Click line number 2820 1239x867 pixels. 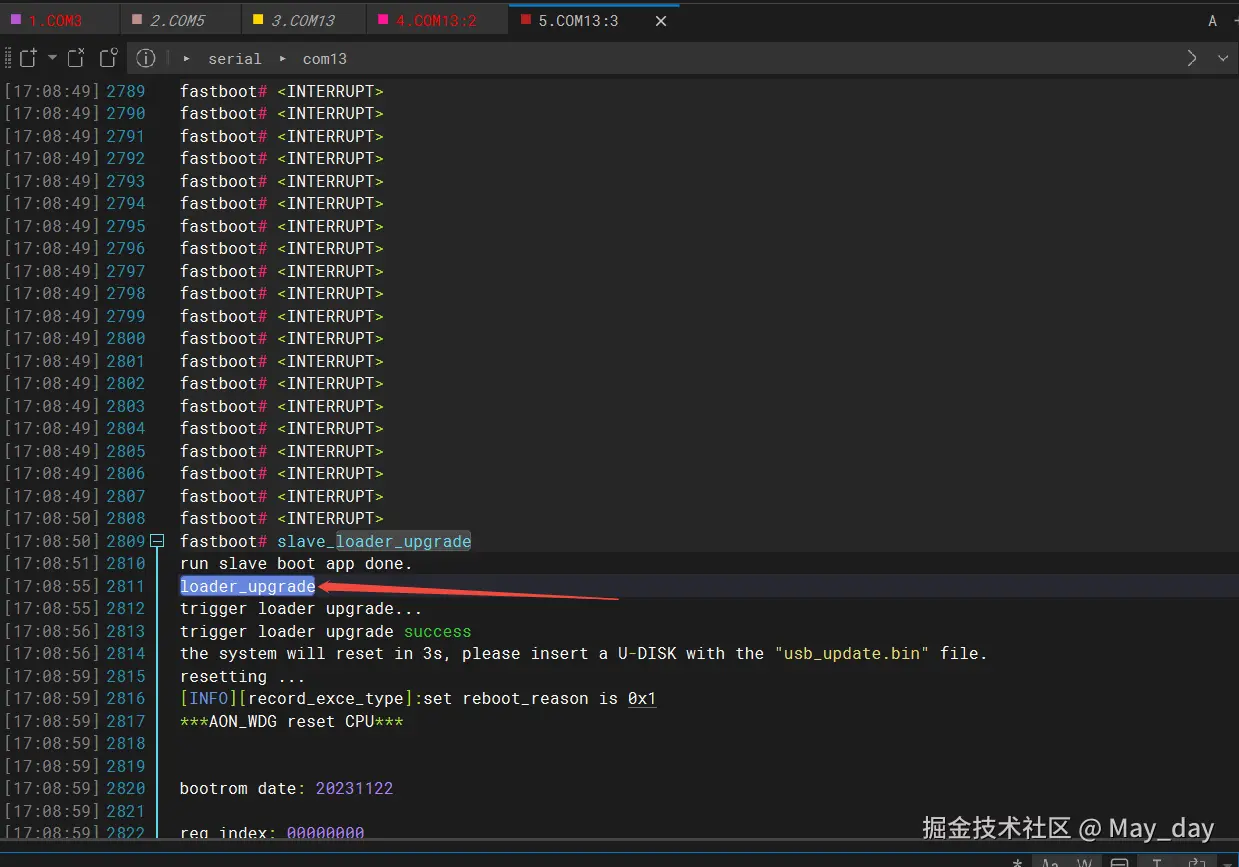click(126, 789)
